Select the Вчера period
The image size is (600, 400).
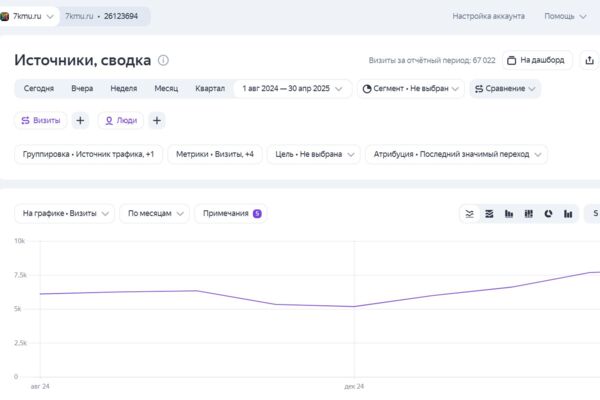(x=82, y=88)
